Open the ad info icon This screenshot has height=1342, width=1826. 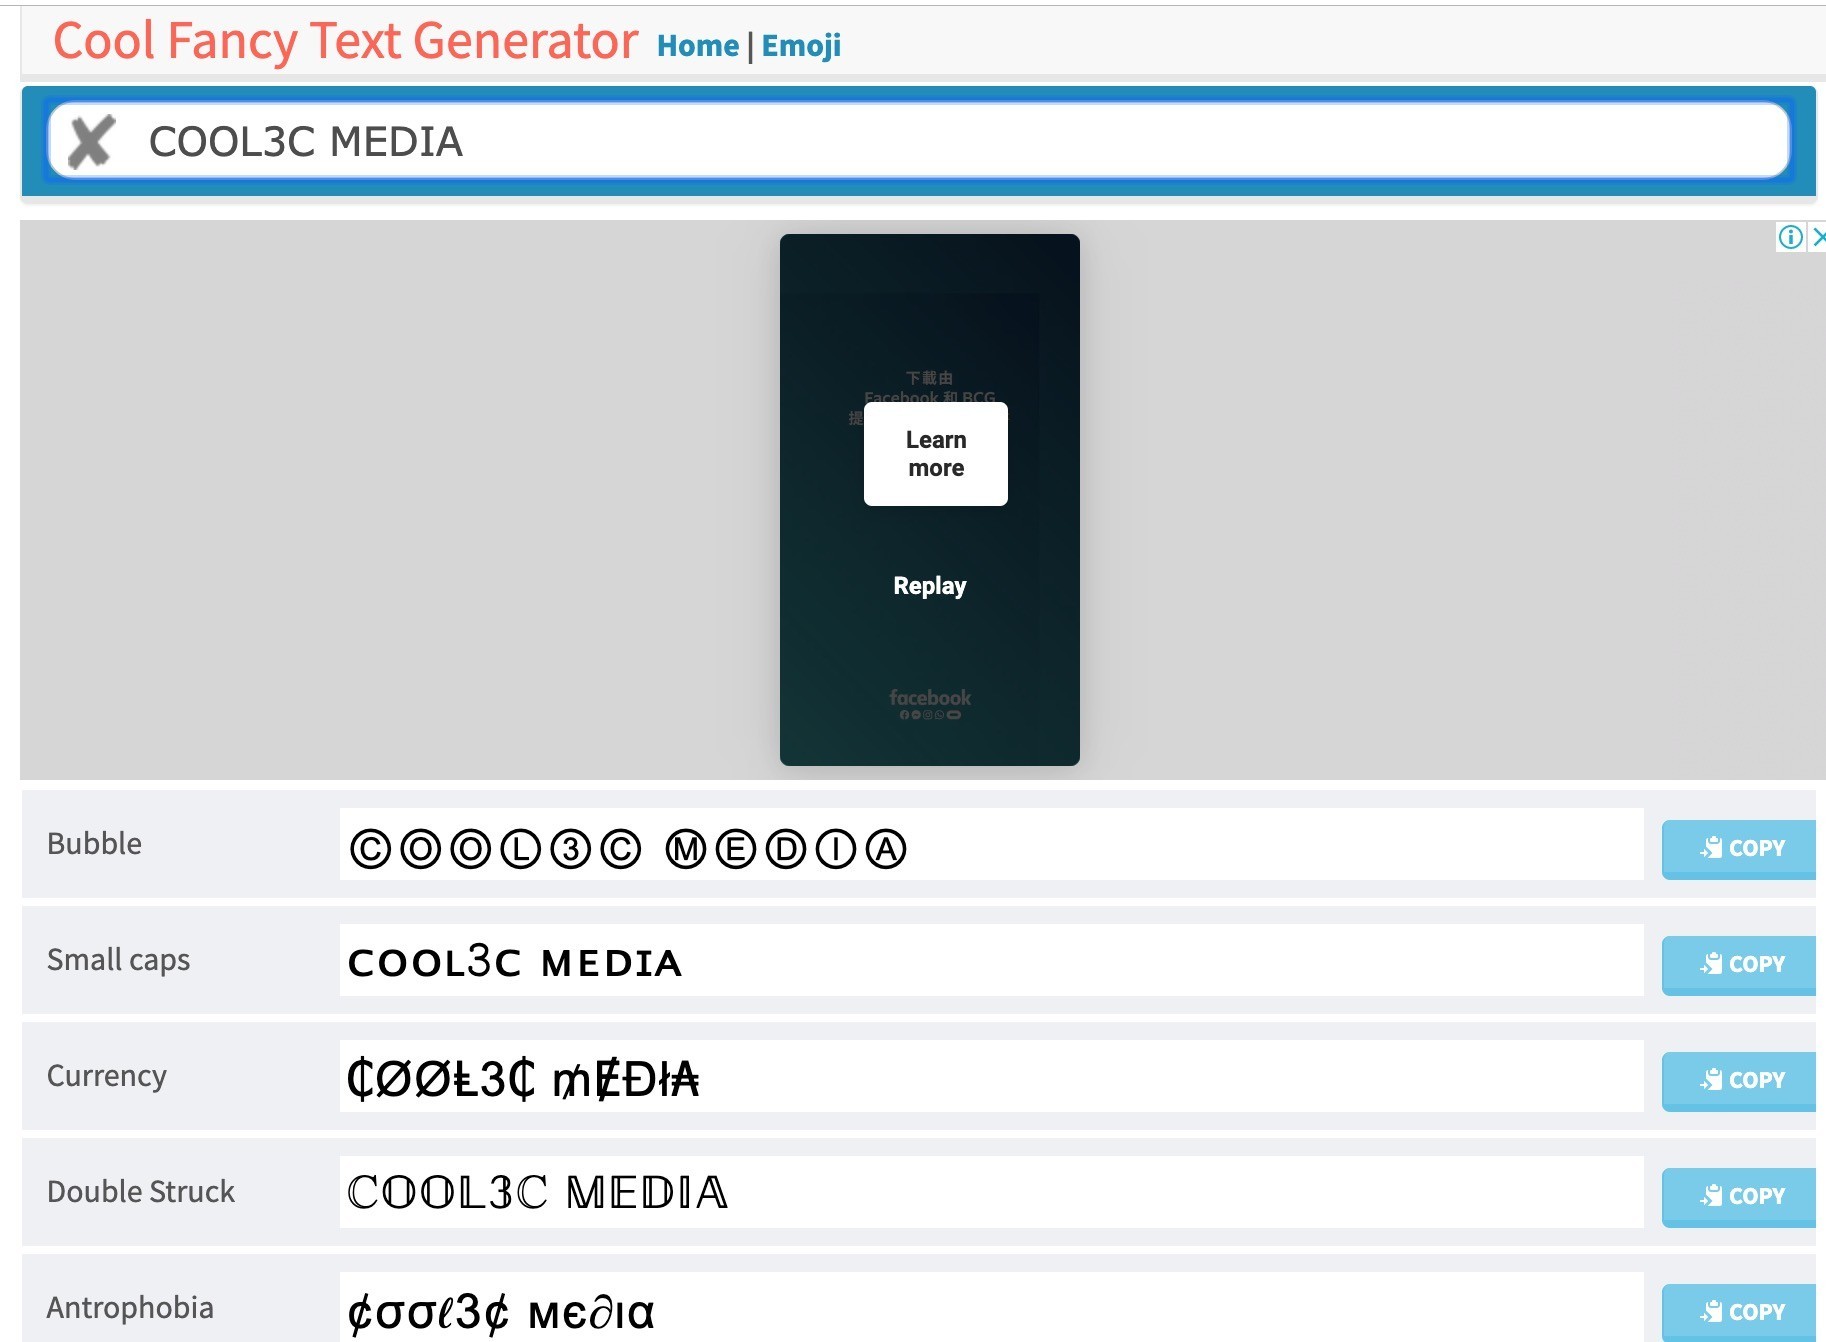(1790, 237)
